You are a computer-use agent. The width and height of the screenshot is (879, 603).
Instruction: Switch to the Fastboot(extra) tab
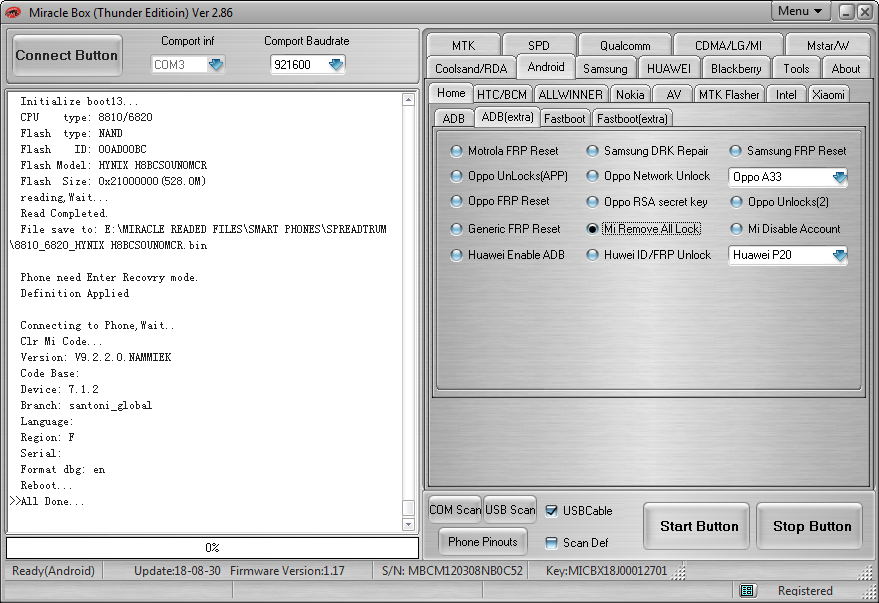(632, 118)
